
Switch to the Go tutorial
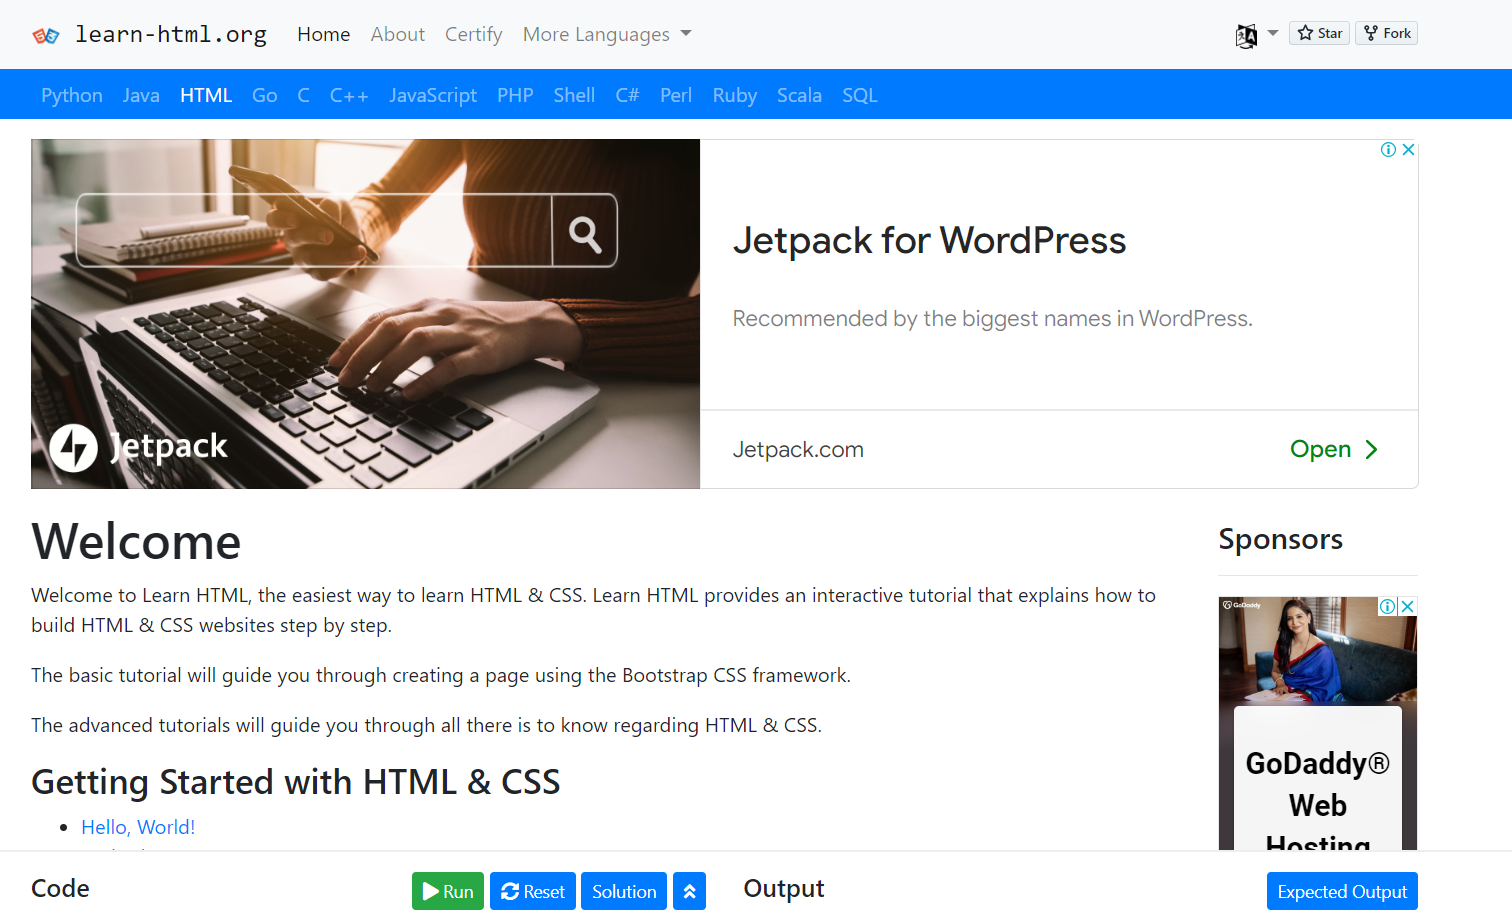coord(265,95)
